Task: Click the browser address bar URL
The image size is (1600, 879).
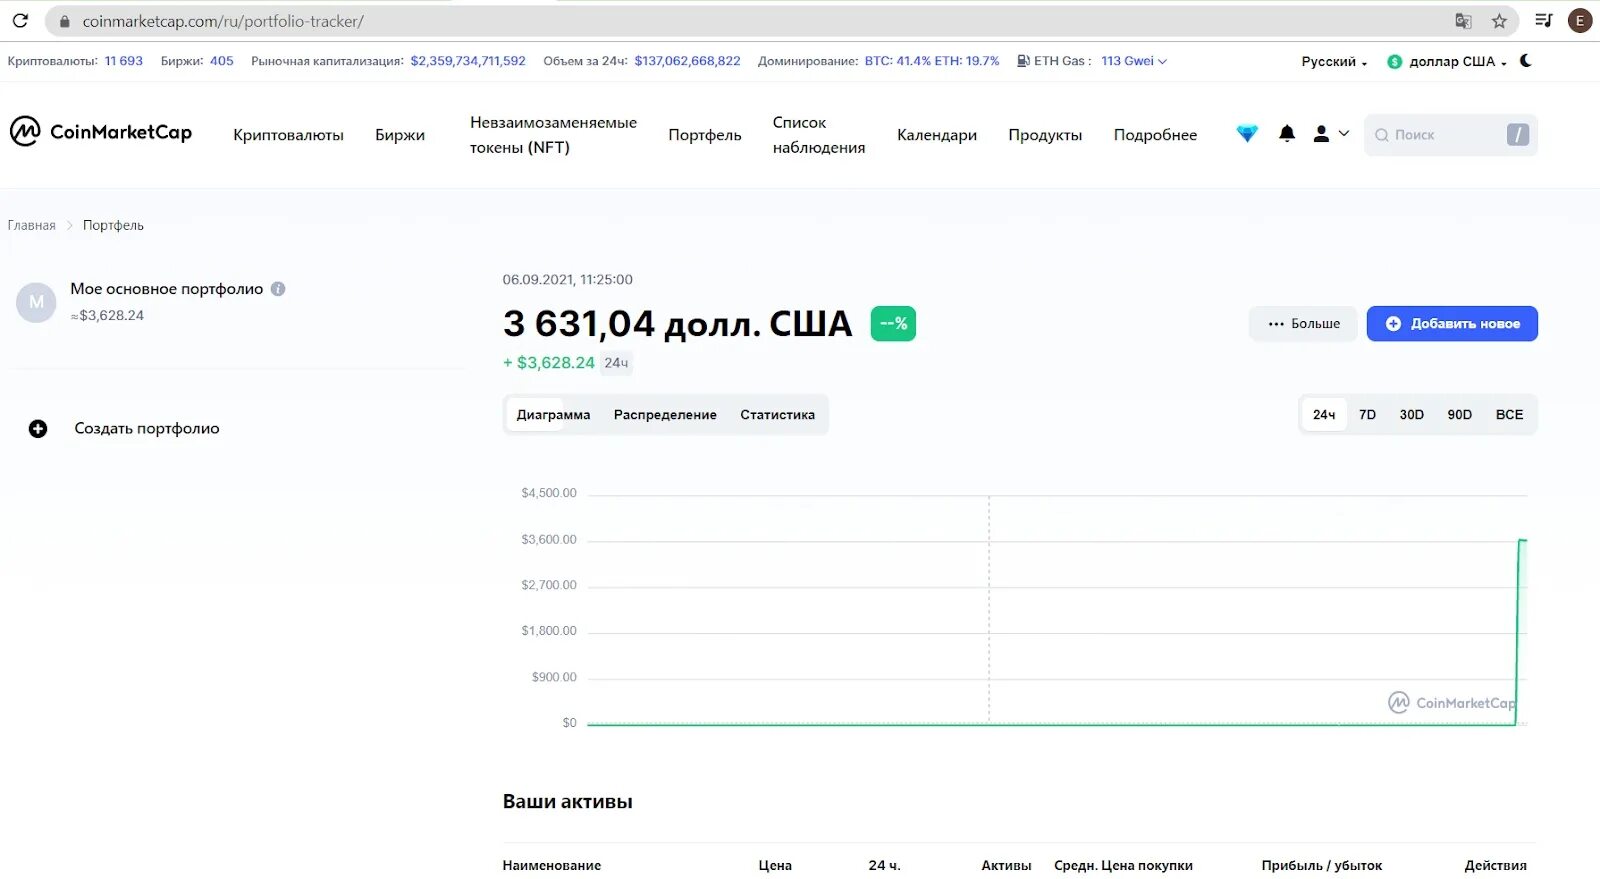Action: (x=223, y=21)
